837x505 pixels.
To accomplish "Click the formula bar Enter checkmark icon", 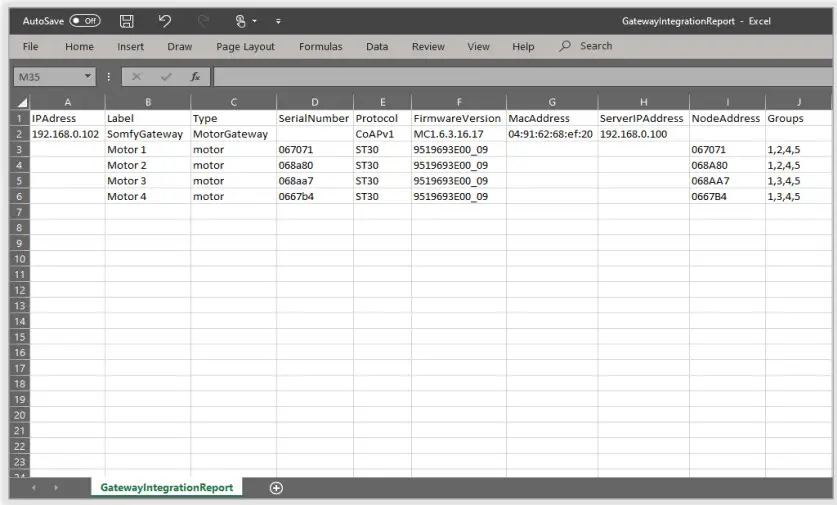I will 166,77.
